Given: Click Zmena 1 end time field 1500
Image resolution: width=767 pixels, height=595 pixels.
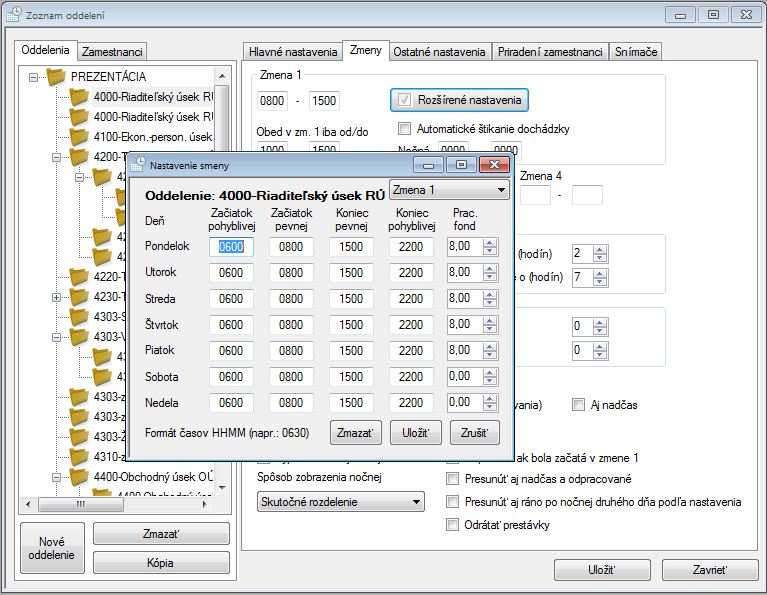Looking at the screenshot, I should [x=324, y=101].
